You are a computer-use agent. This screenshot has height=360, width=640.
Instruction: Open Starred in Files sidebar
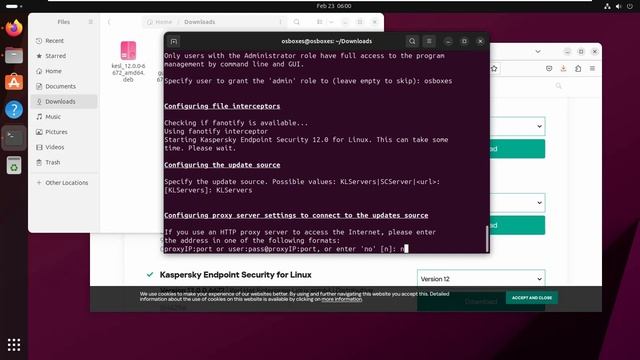[x=64, y=56]
